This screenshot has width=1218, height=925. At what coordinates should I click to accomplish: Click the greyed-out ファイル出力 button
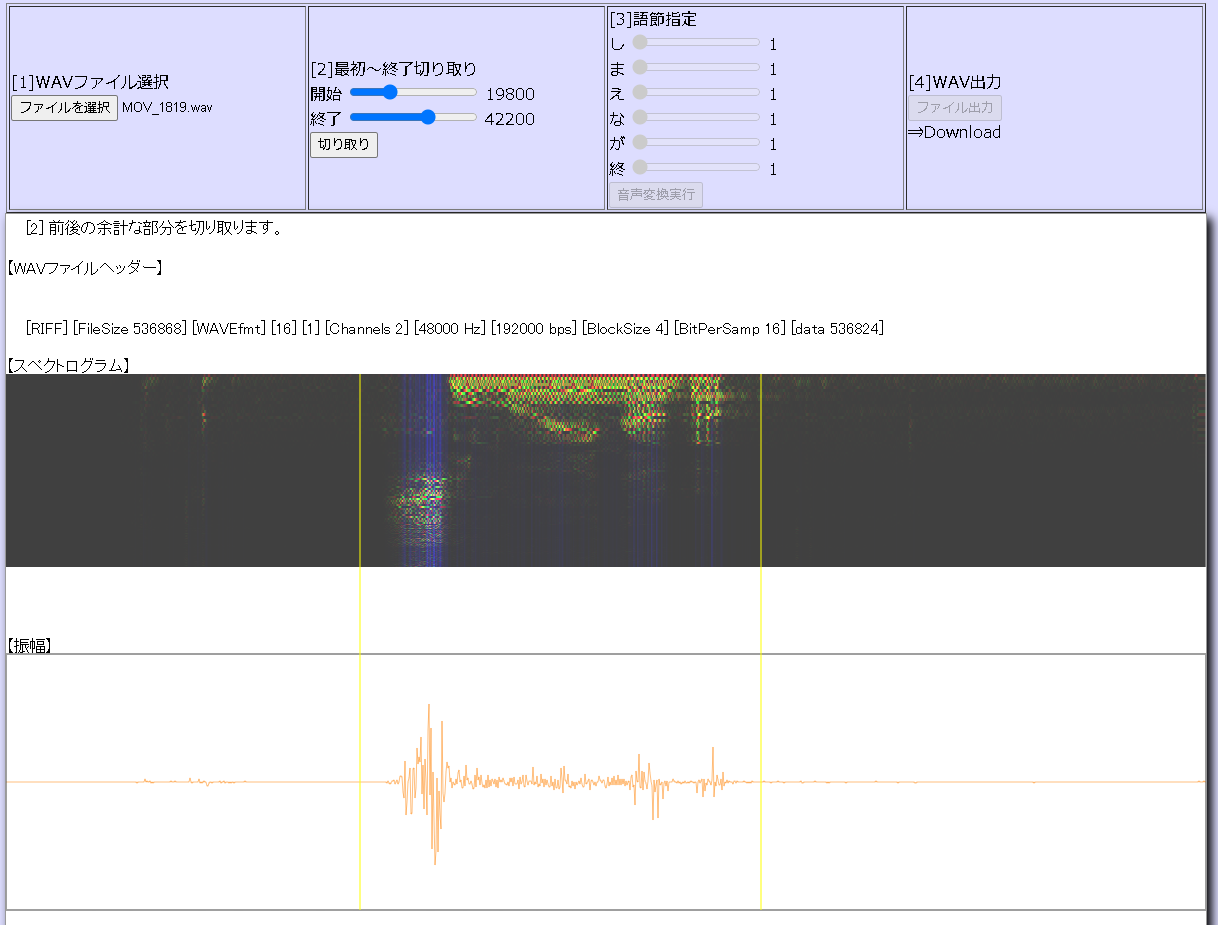coord(954,108)
